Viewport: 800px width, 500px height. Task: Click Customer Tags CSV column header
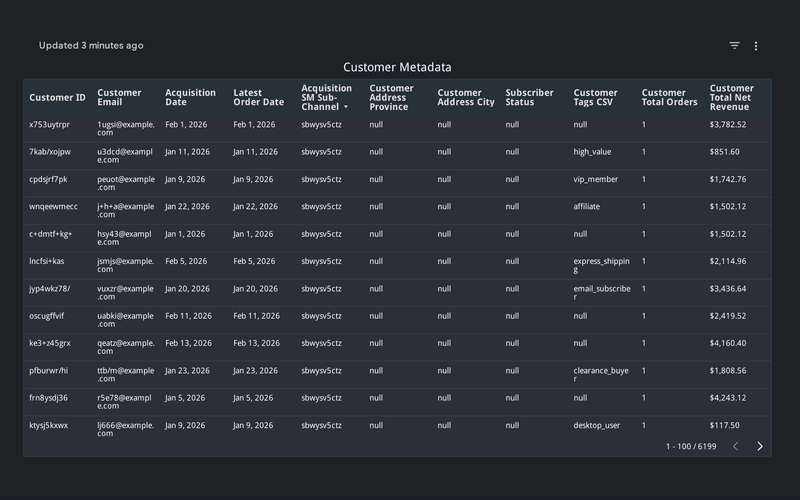[x=595, y=98]
